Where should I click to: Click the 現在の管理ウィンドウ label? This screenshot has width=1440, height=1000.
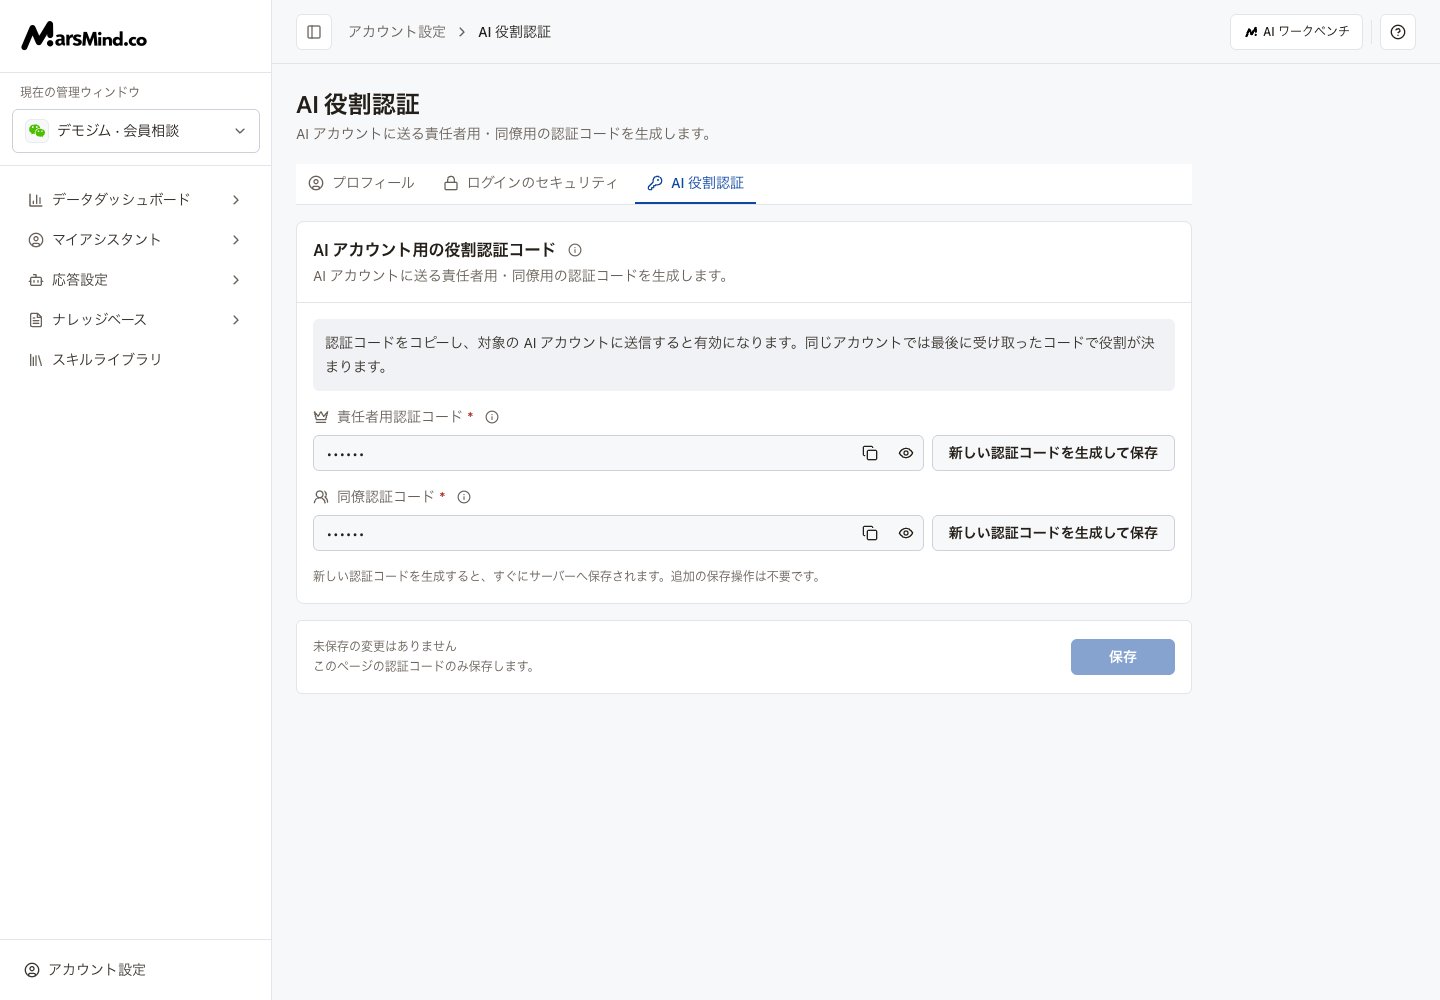point(80,92)
